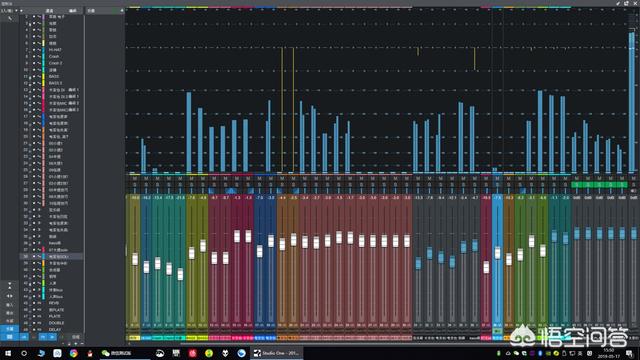Image resolution: width=640 pixels, height=360 pixels.
Task: Click the green round taskbar icon
Action: point(209,353)
